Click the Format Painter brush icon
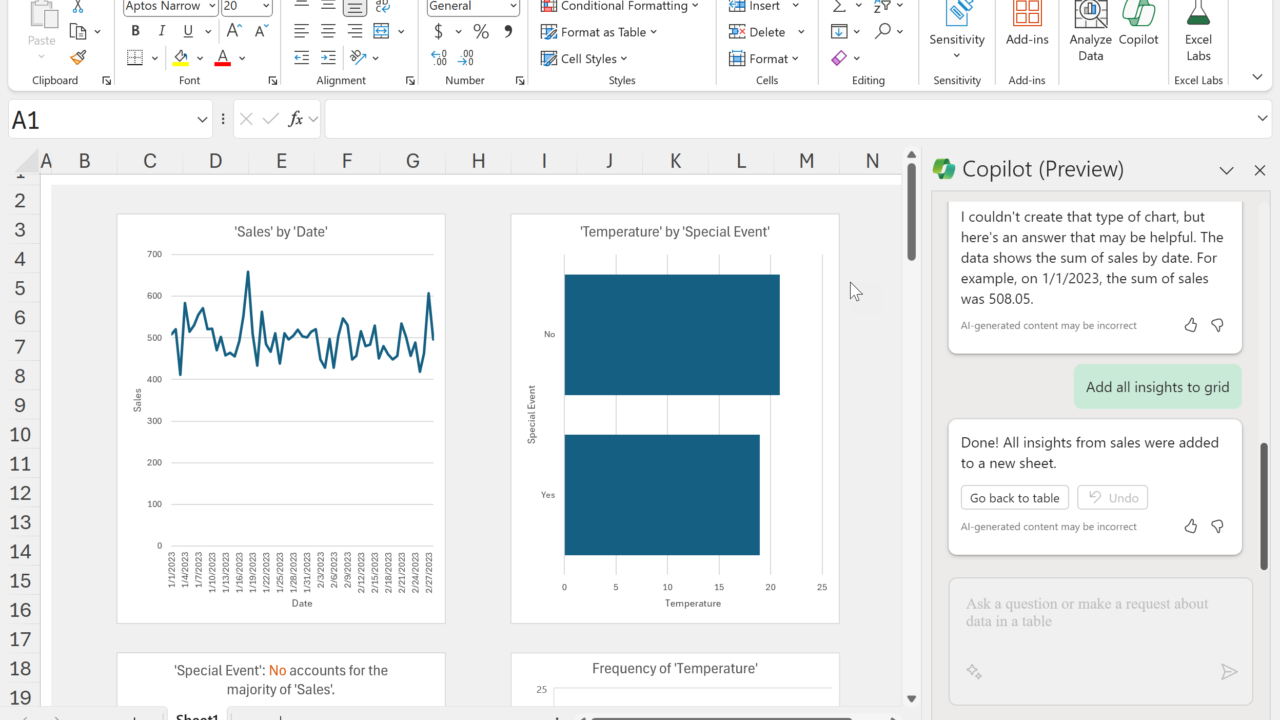This screenshot has height=720, width=1280. point(78,58)
